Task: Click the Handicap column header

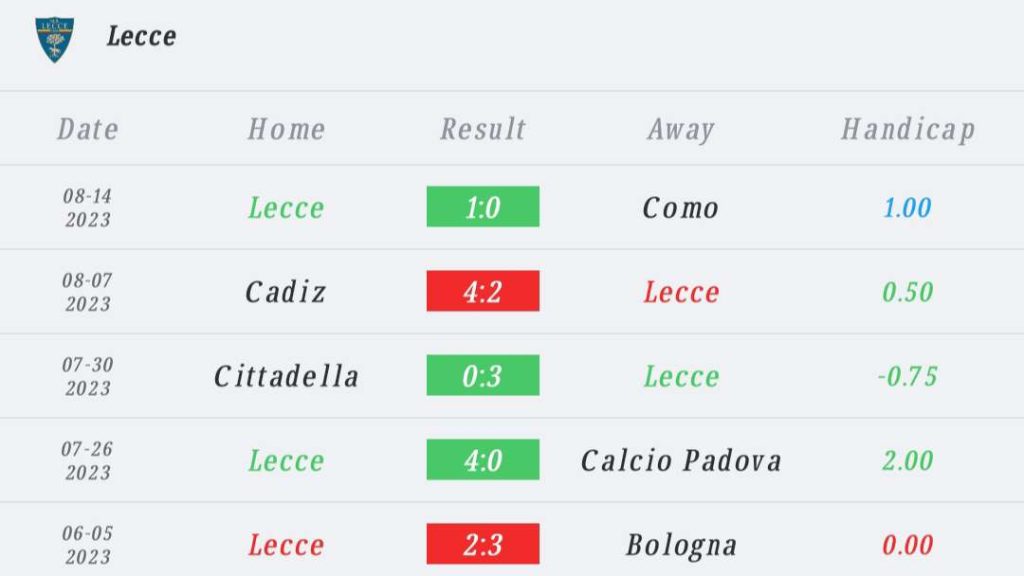Action: [907, 129]
